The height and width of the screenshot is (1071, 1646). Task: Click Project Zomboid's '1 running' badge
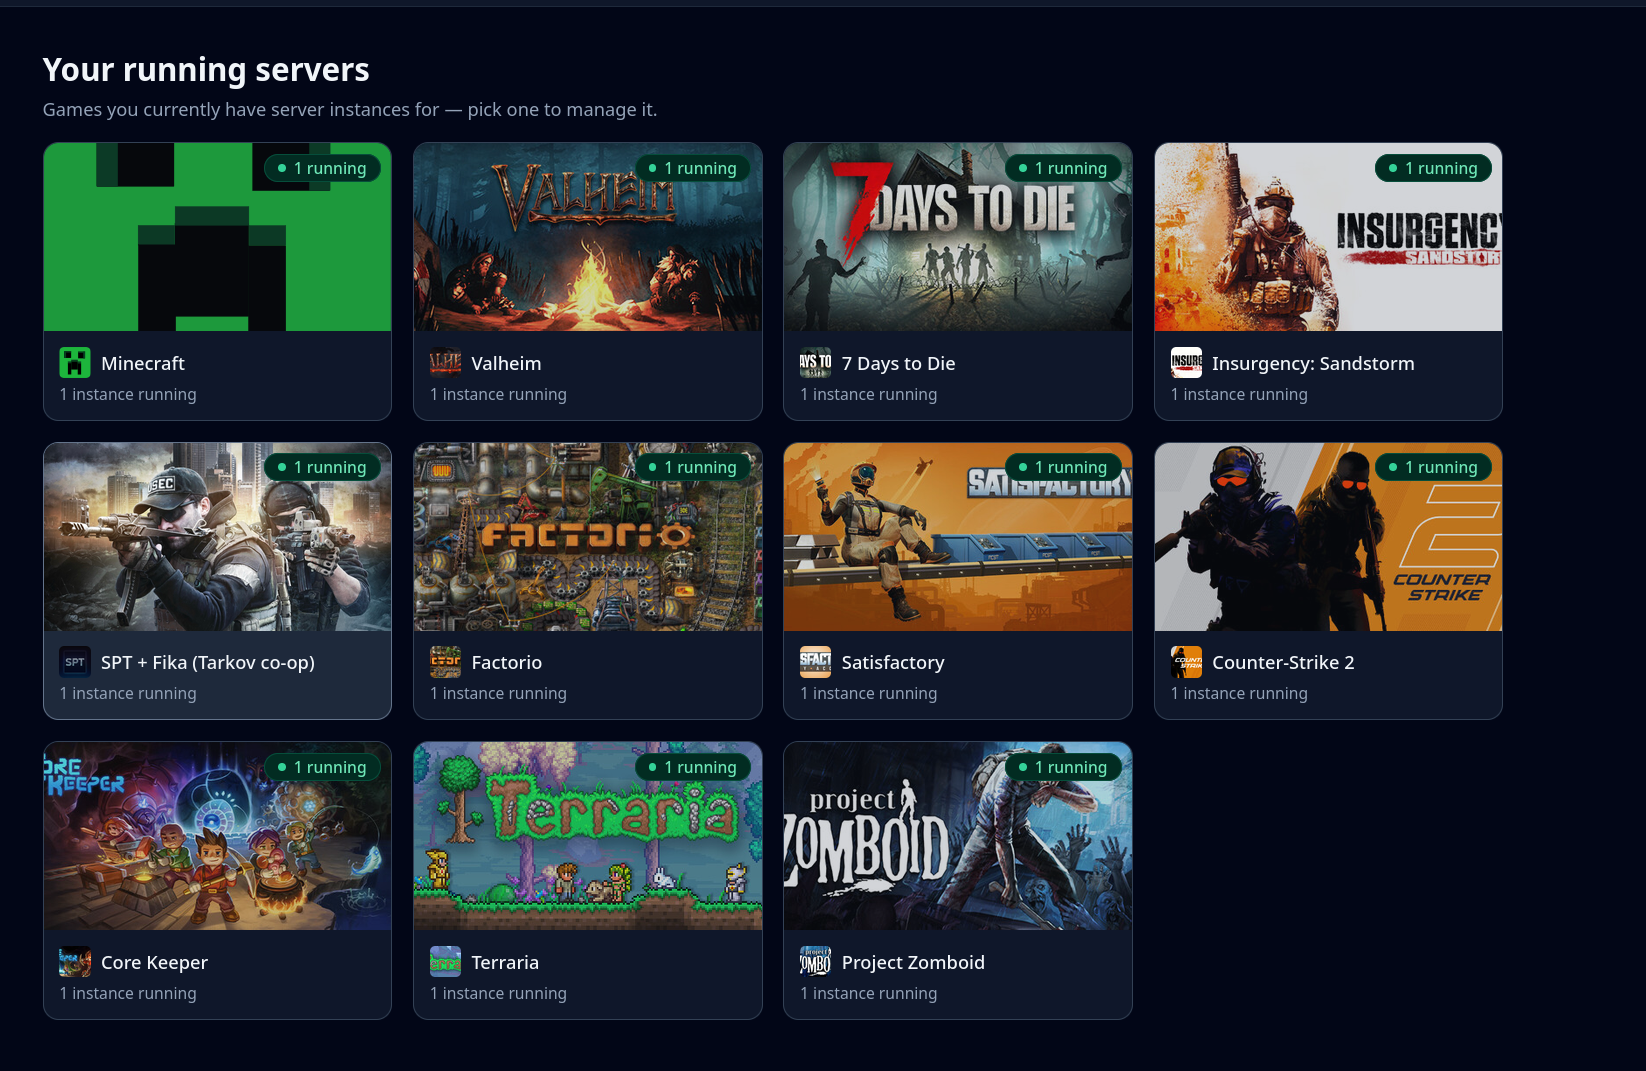coord(1063,767)
